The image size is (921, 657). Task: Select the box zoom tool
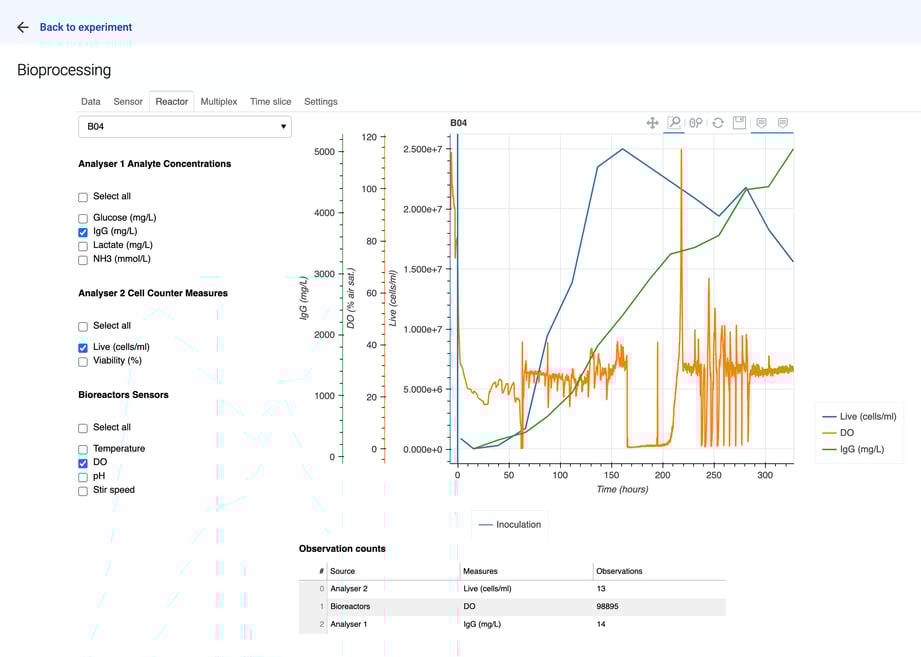(674, 123)
